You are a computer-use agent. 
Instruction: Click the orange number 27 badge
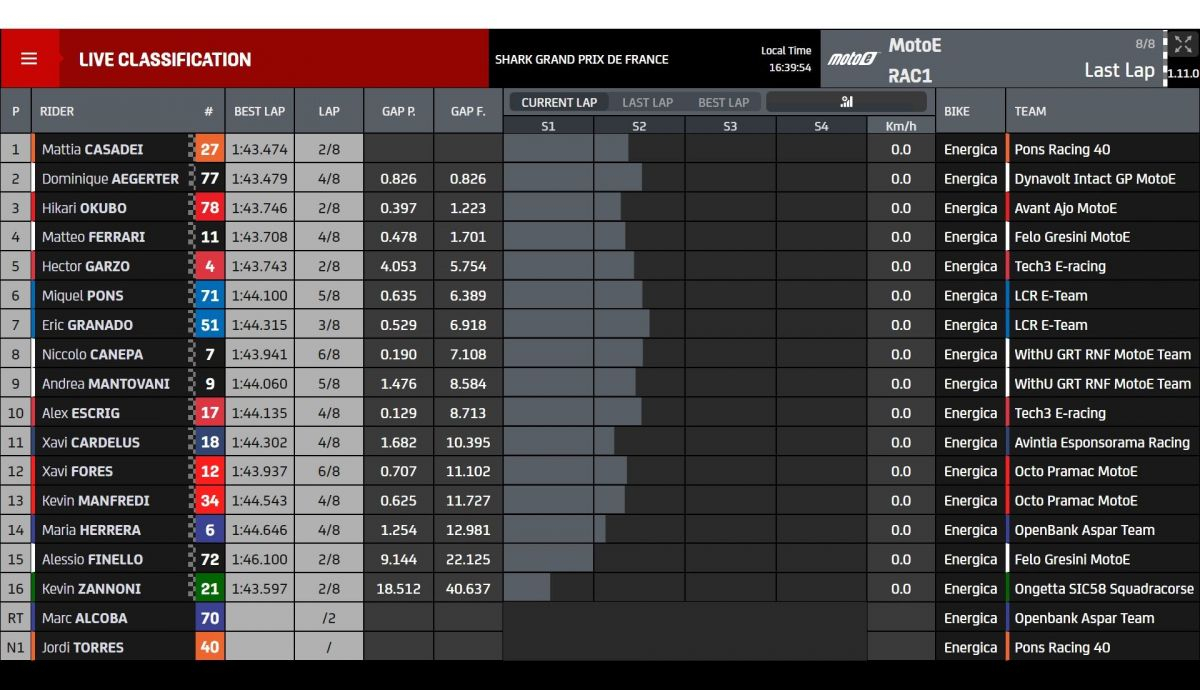209,149
